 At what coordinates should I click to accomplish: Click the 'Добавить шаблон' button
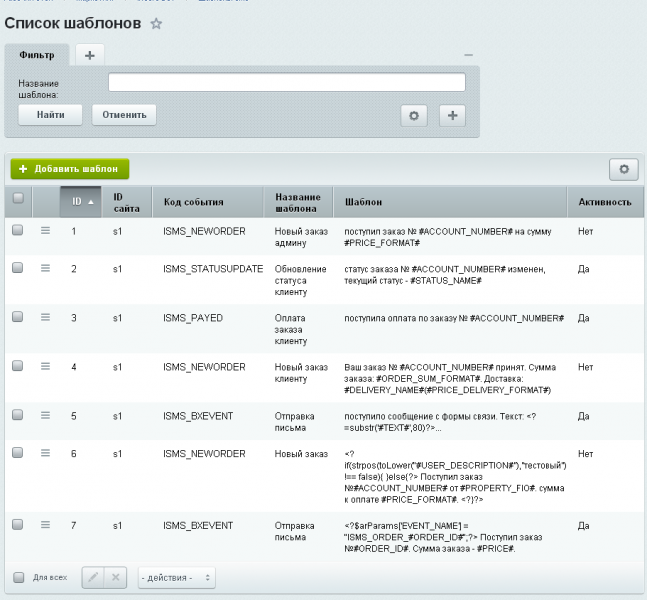[x=70, y=169]
